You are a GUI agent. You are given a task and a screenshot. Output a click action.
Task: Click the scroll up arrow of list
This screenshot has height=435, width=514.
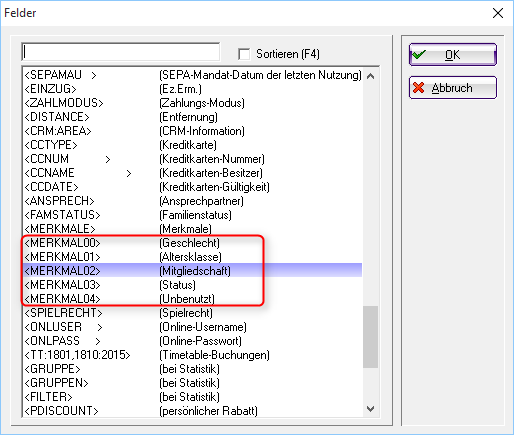(x=370, y=76)
